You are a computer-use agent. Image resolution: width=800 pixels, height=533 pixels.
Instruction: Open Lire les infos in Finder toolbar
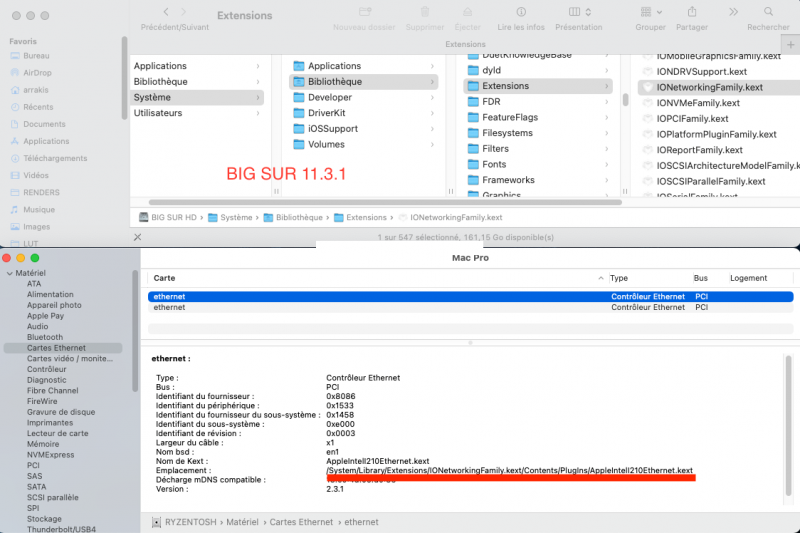tap(521, 12)
